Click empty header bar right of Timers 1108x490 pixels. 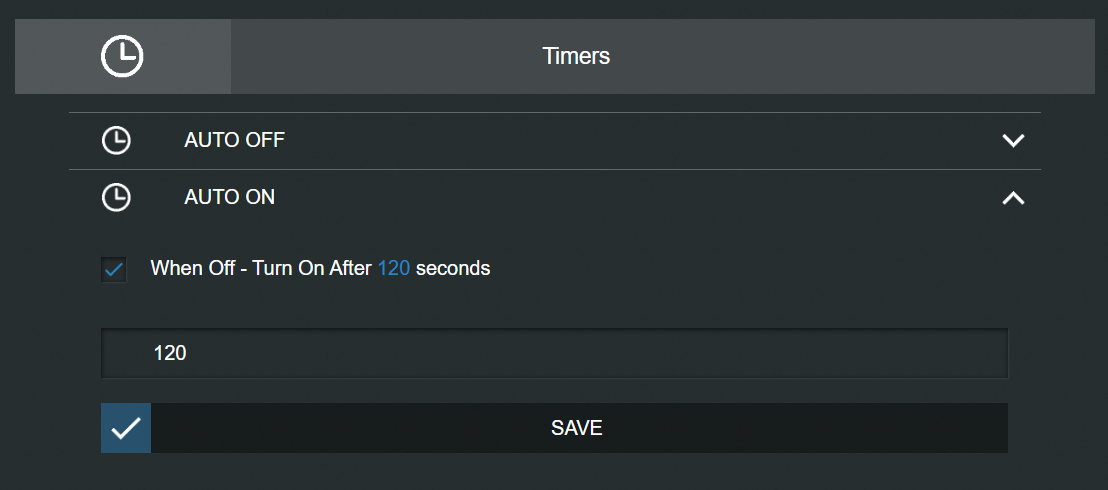coord(848,57)
